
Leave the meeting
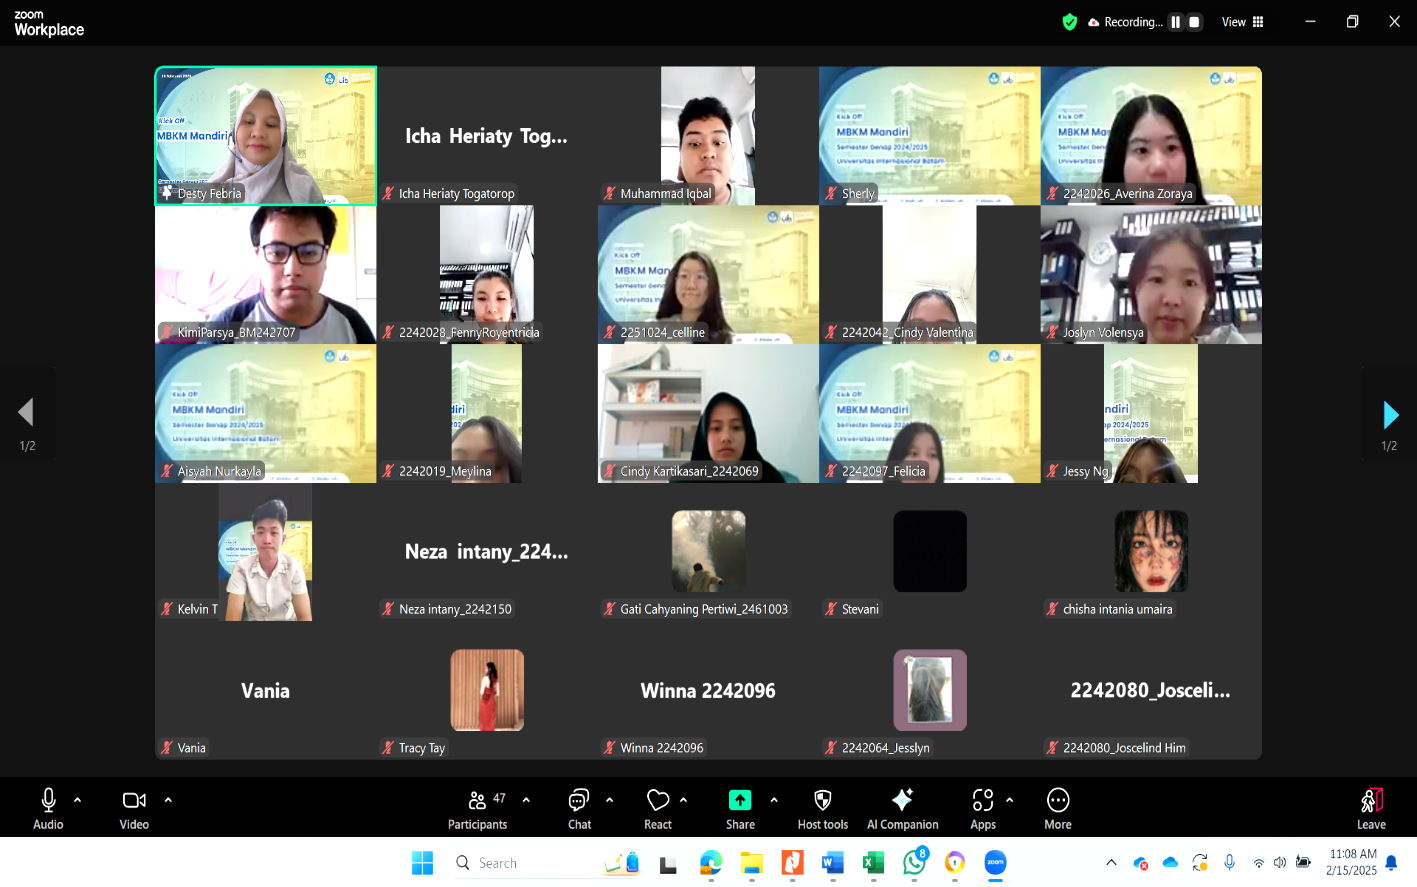click(1370, 808)
